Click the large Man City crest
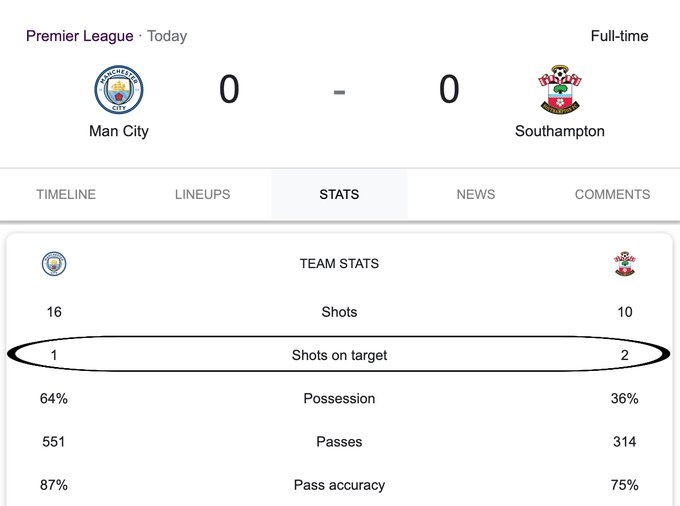This screenshot has height=506, width=680. pos(119,89)
